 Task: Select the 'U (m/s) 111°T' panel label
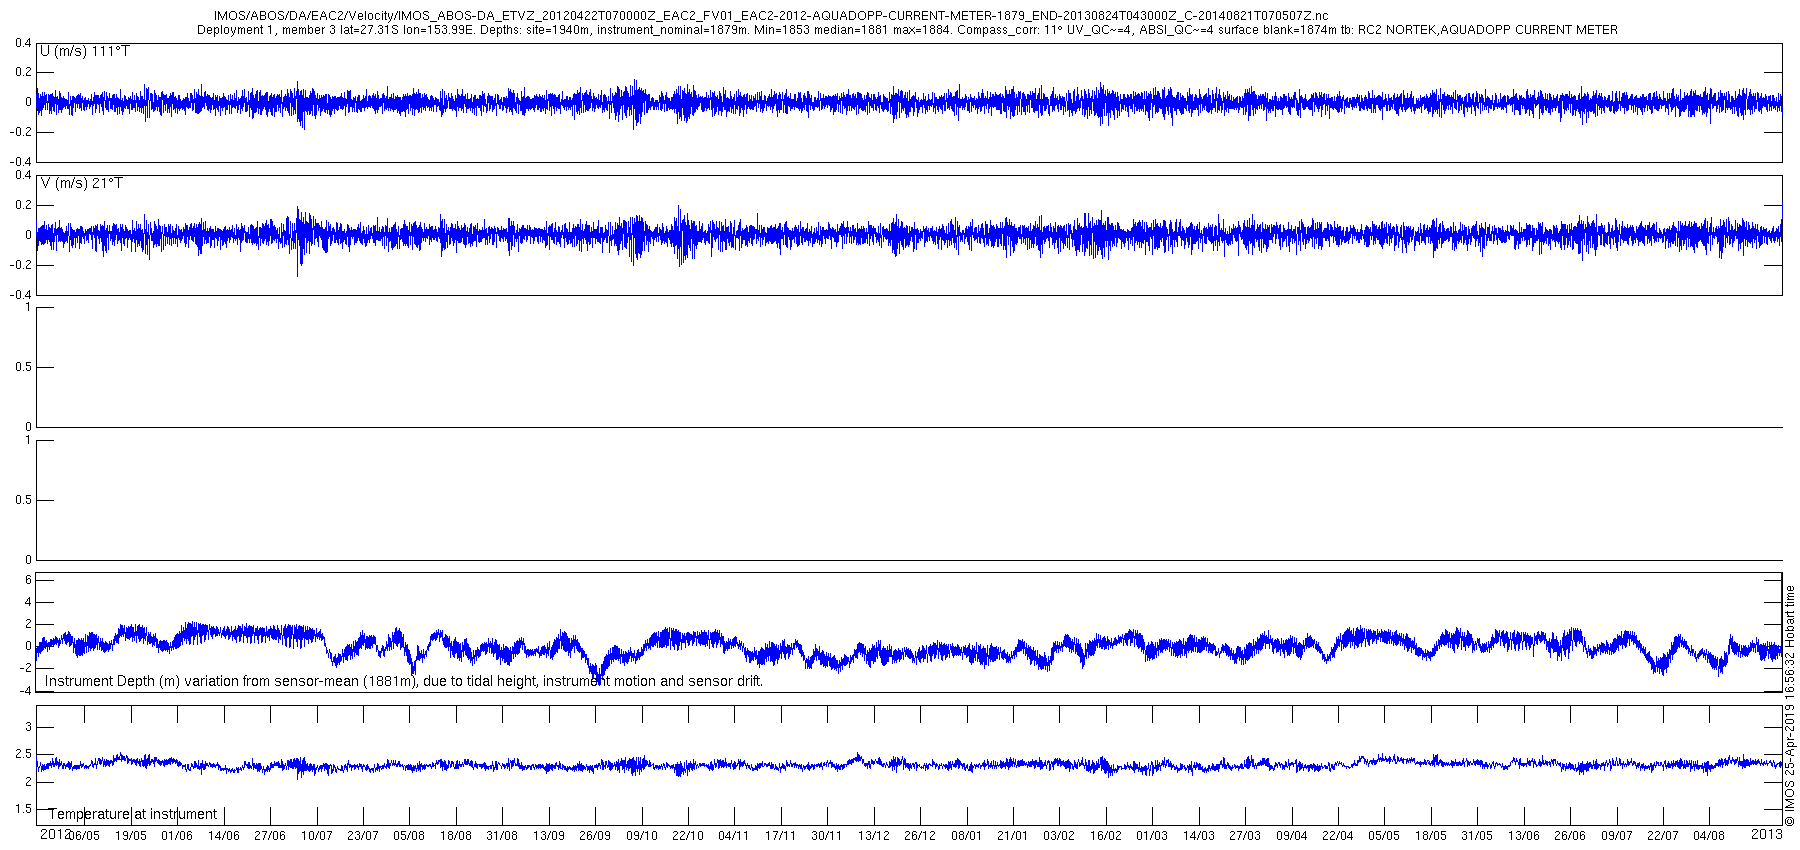tap(85, 51)
